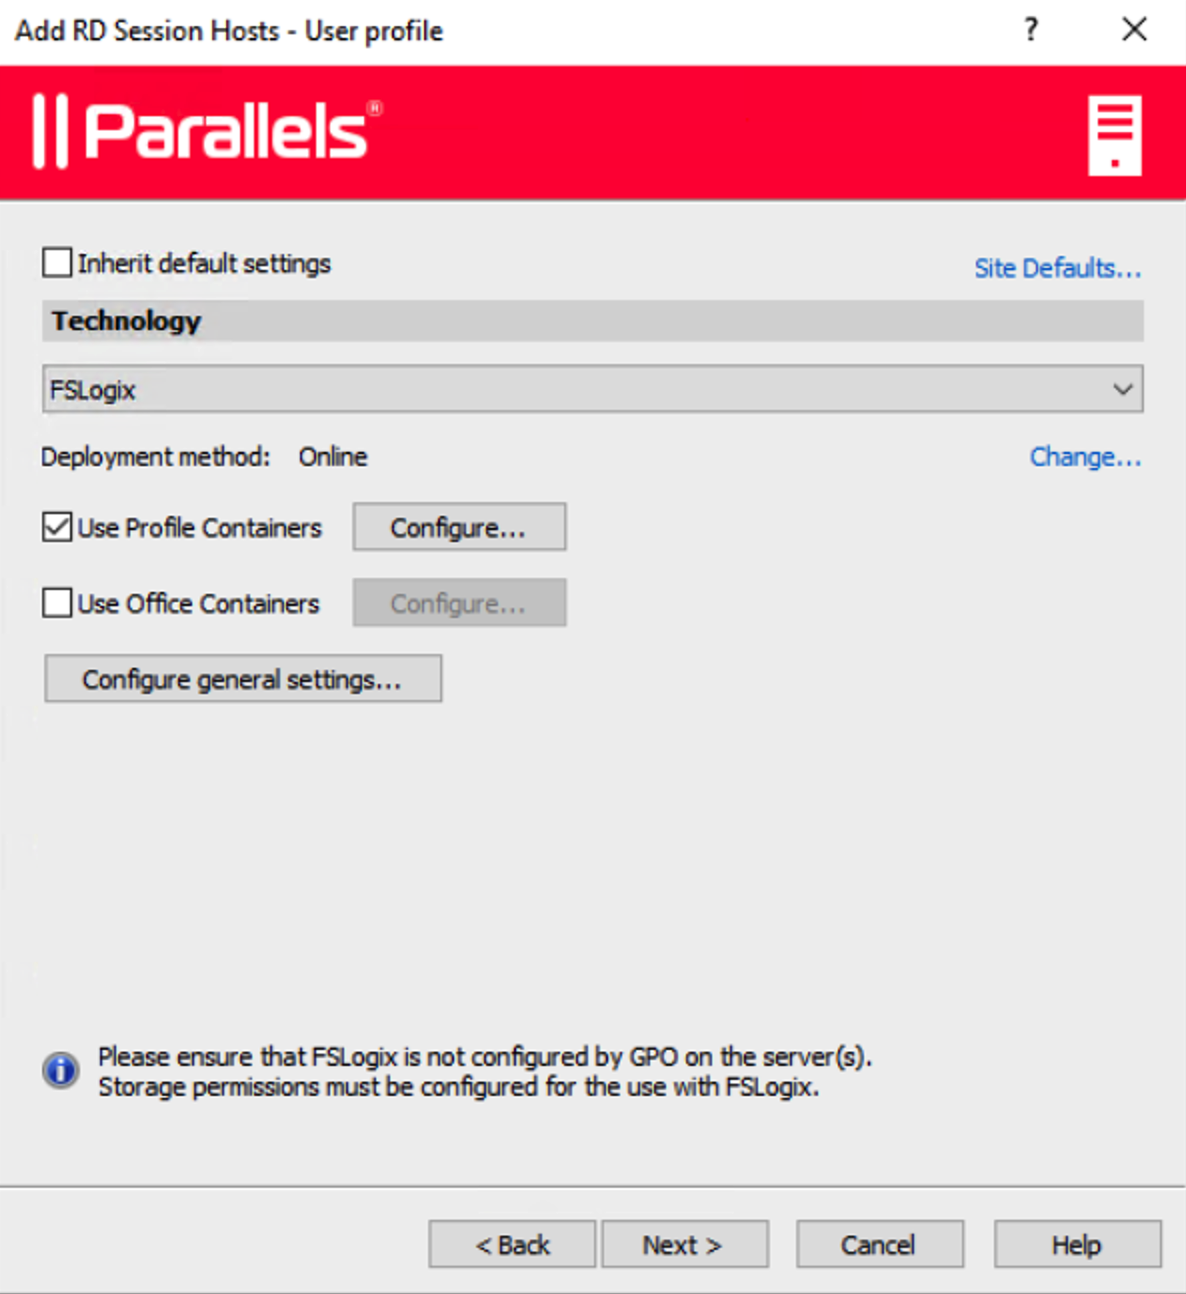The width and height of the screenshot is (1186, 1294).
Task: Enable Use Office Containers checkbox
Action: tap(58, 603)
